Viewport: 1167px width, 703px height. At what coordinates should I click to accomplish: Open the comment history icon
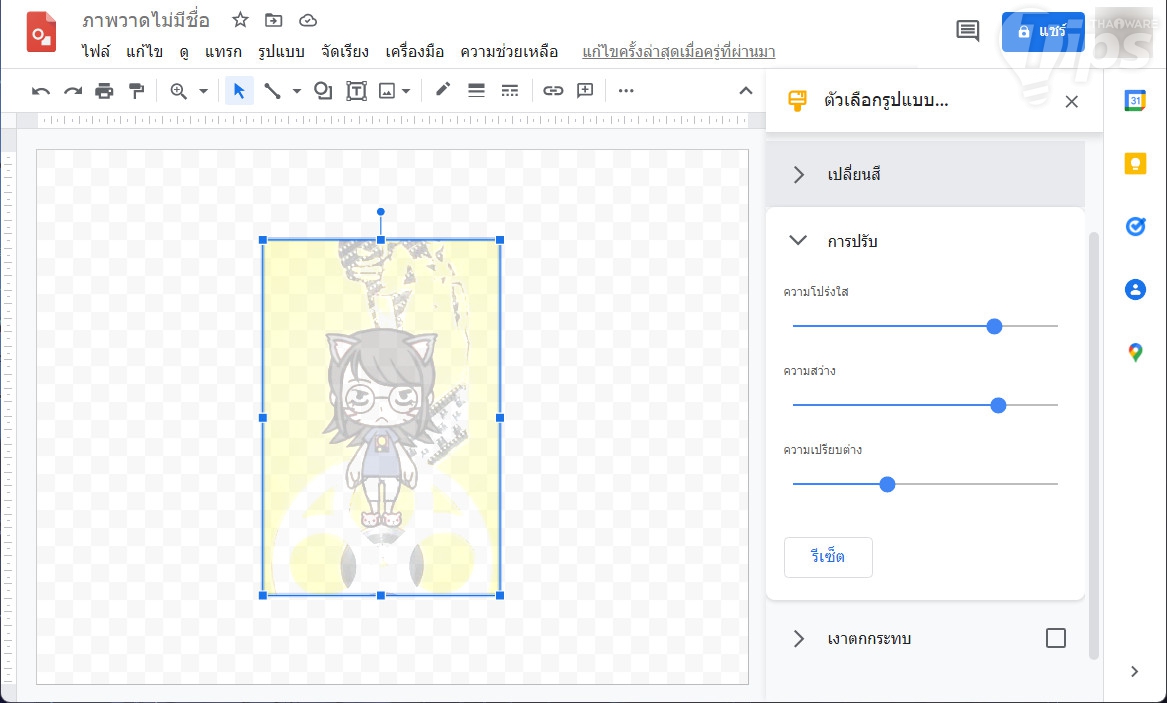tap(967, 31)
